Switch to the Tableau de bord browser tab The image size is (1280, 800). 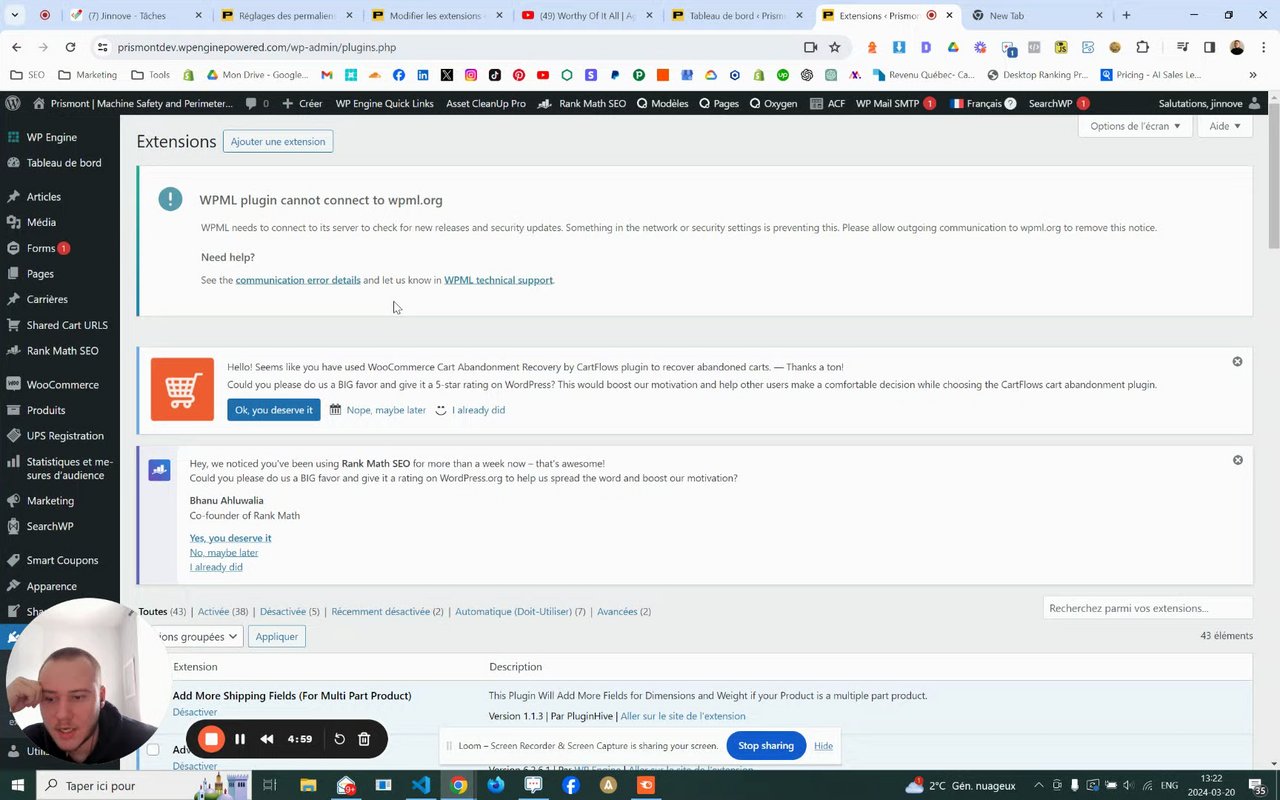tap(736, 15)
